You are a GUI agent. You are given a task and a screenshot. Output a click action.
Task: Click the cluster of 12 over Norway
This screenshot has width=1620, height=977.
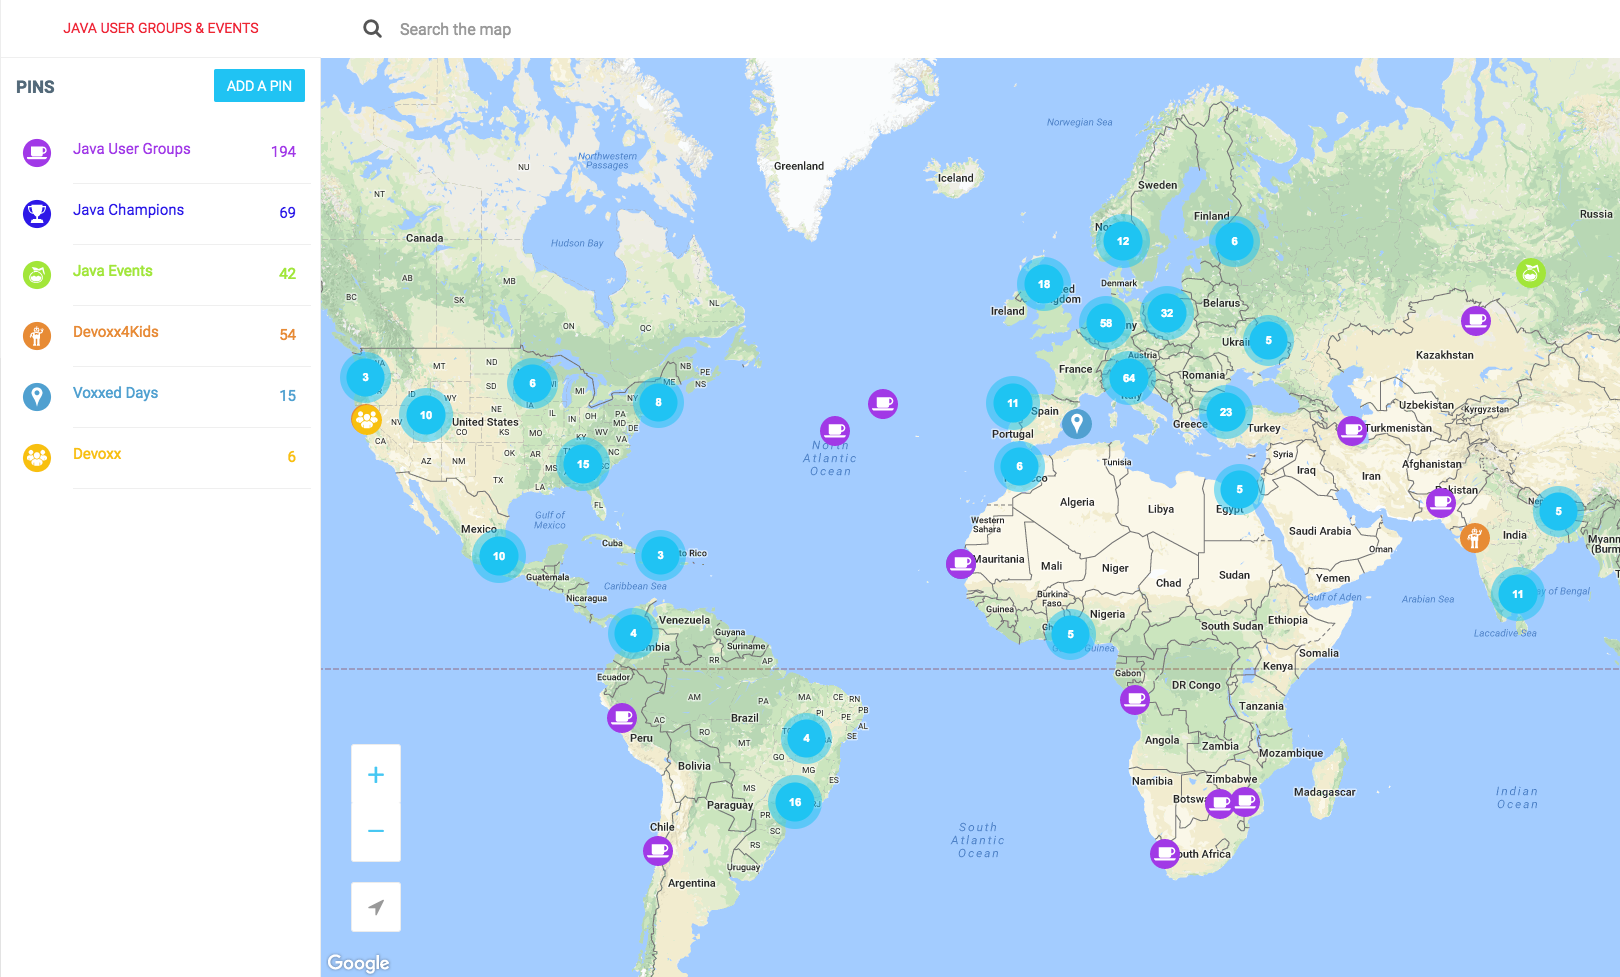[1123, 241]
